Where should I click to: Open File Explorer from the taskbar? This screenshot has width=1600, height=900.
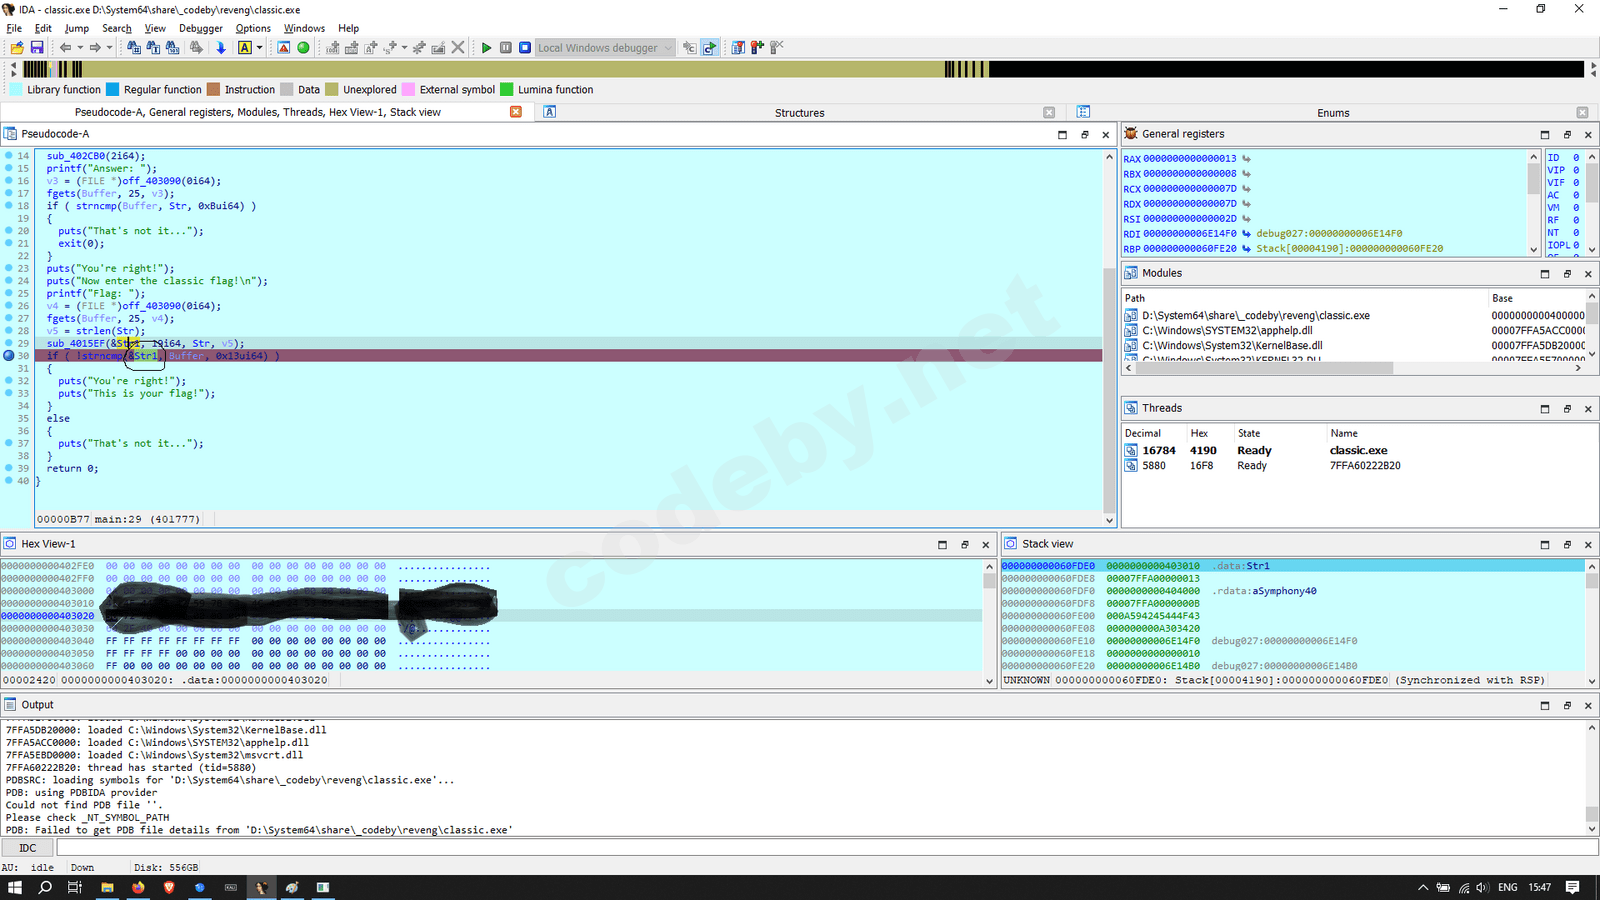click(x=107, y=887)
